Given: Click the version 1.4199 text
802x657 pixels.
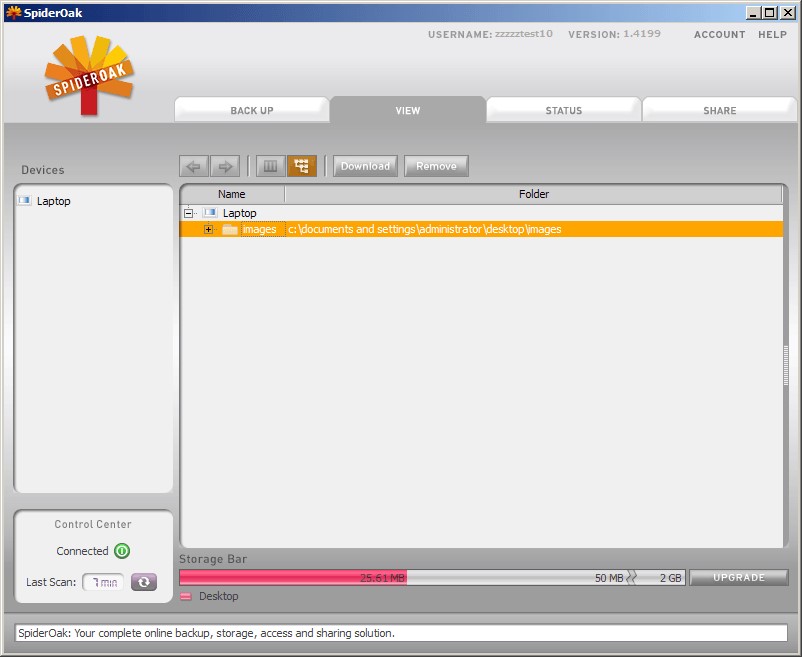Looking at the screenshot, I should point(642,34).
